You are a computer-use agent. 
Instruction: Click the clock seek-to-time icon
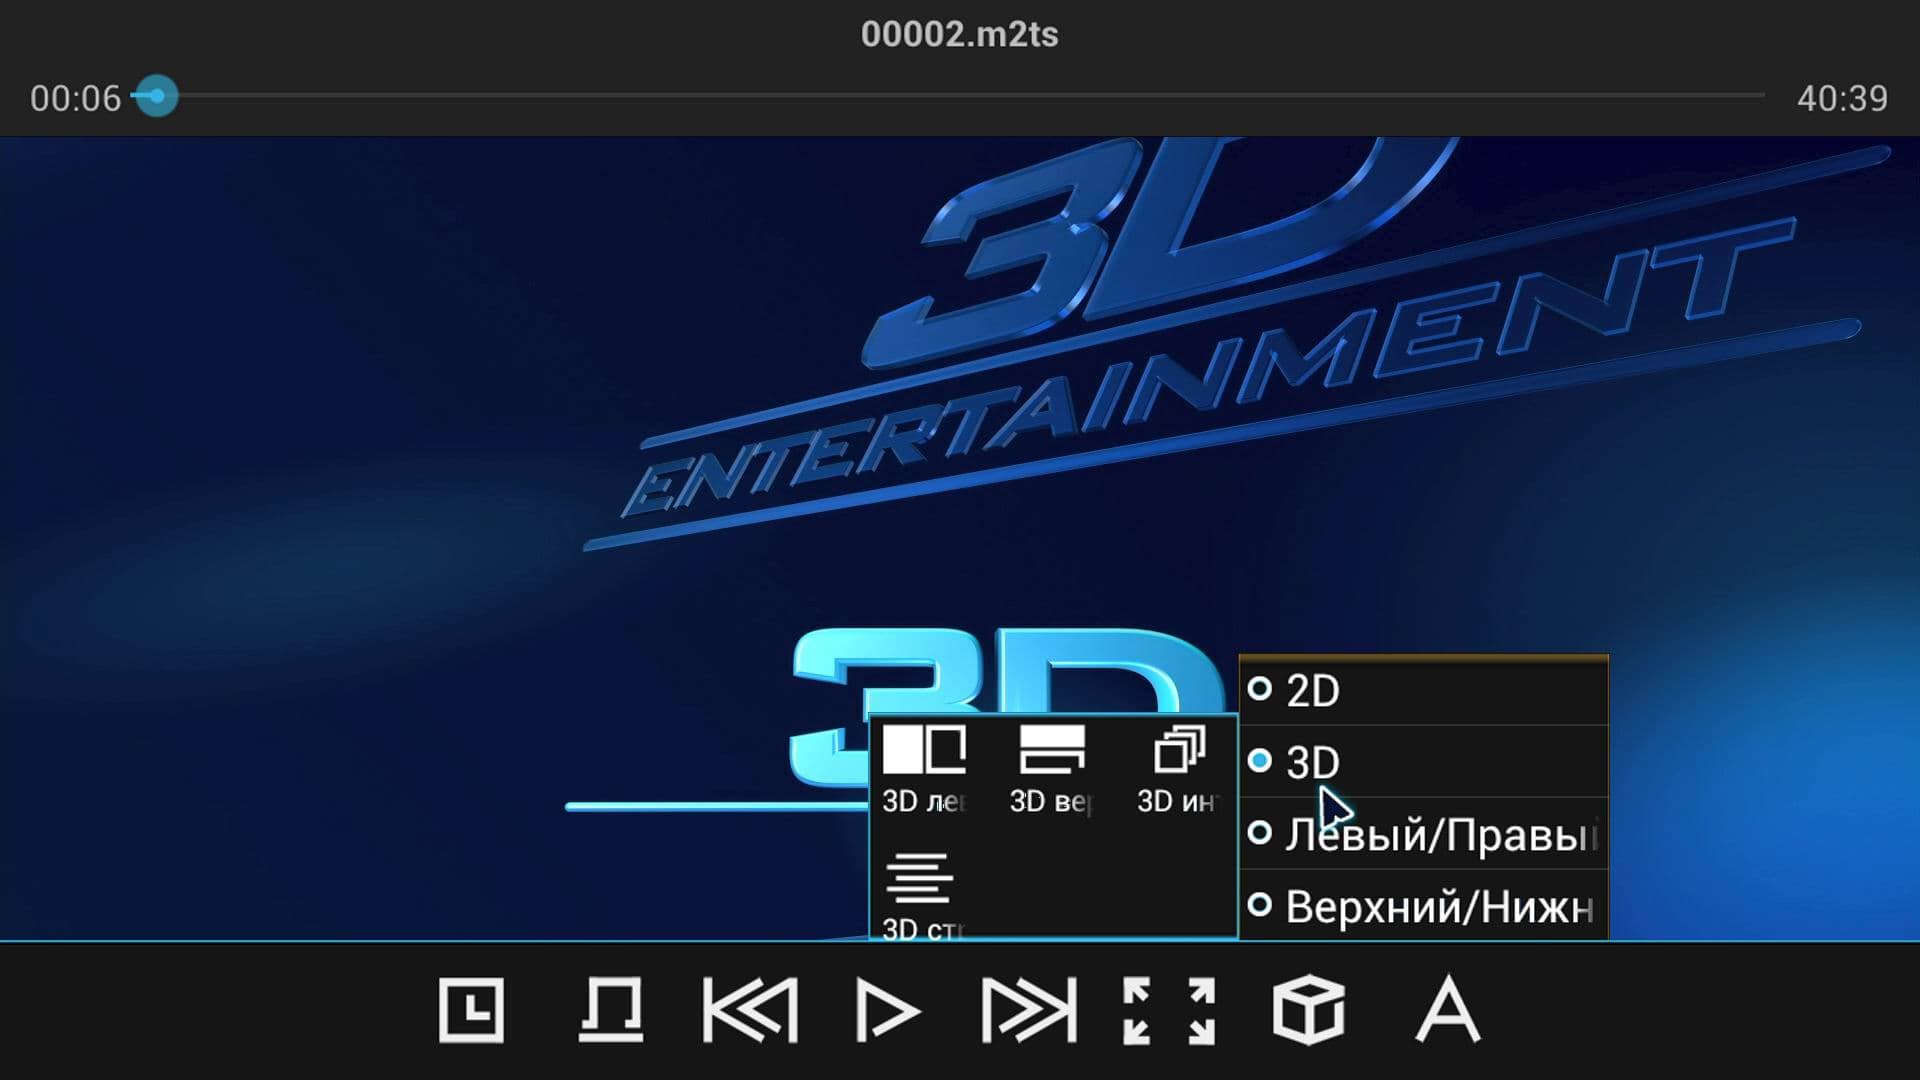pyautogui.click(x=471, y=1010)
